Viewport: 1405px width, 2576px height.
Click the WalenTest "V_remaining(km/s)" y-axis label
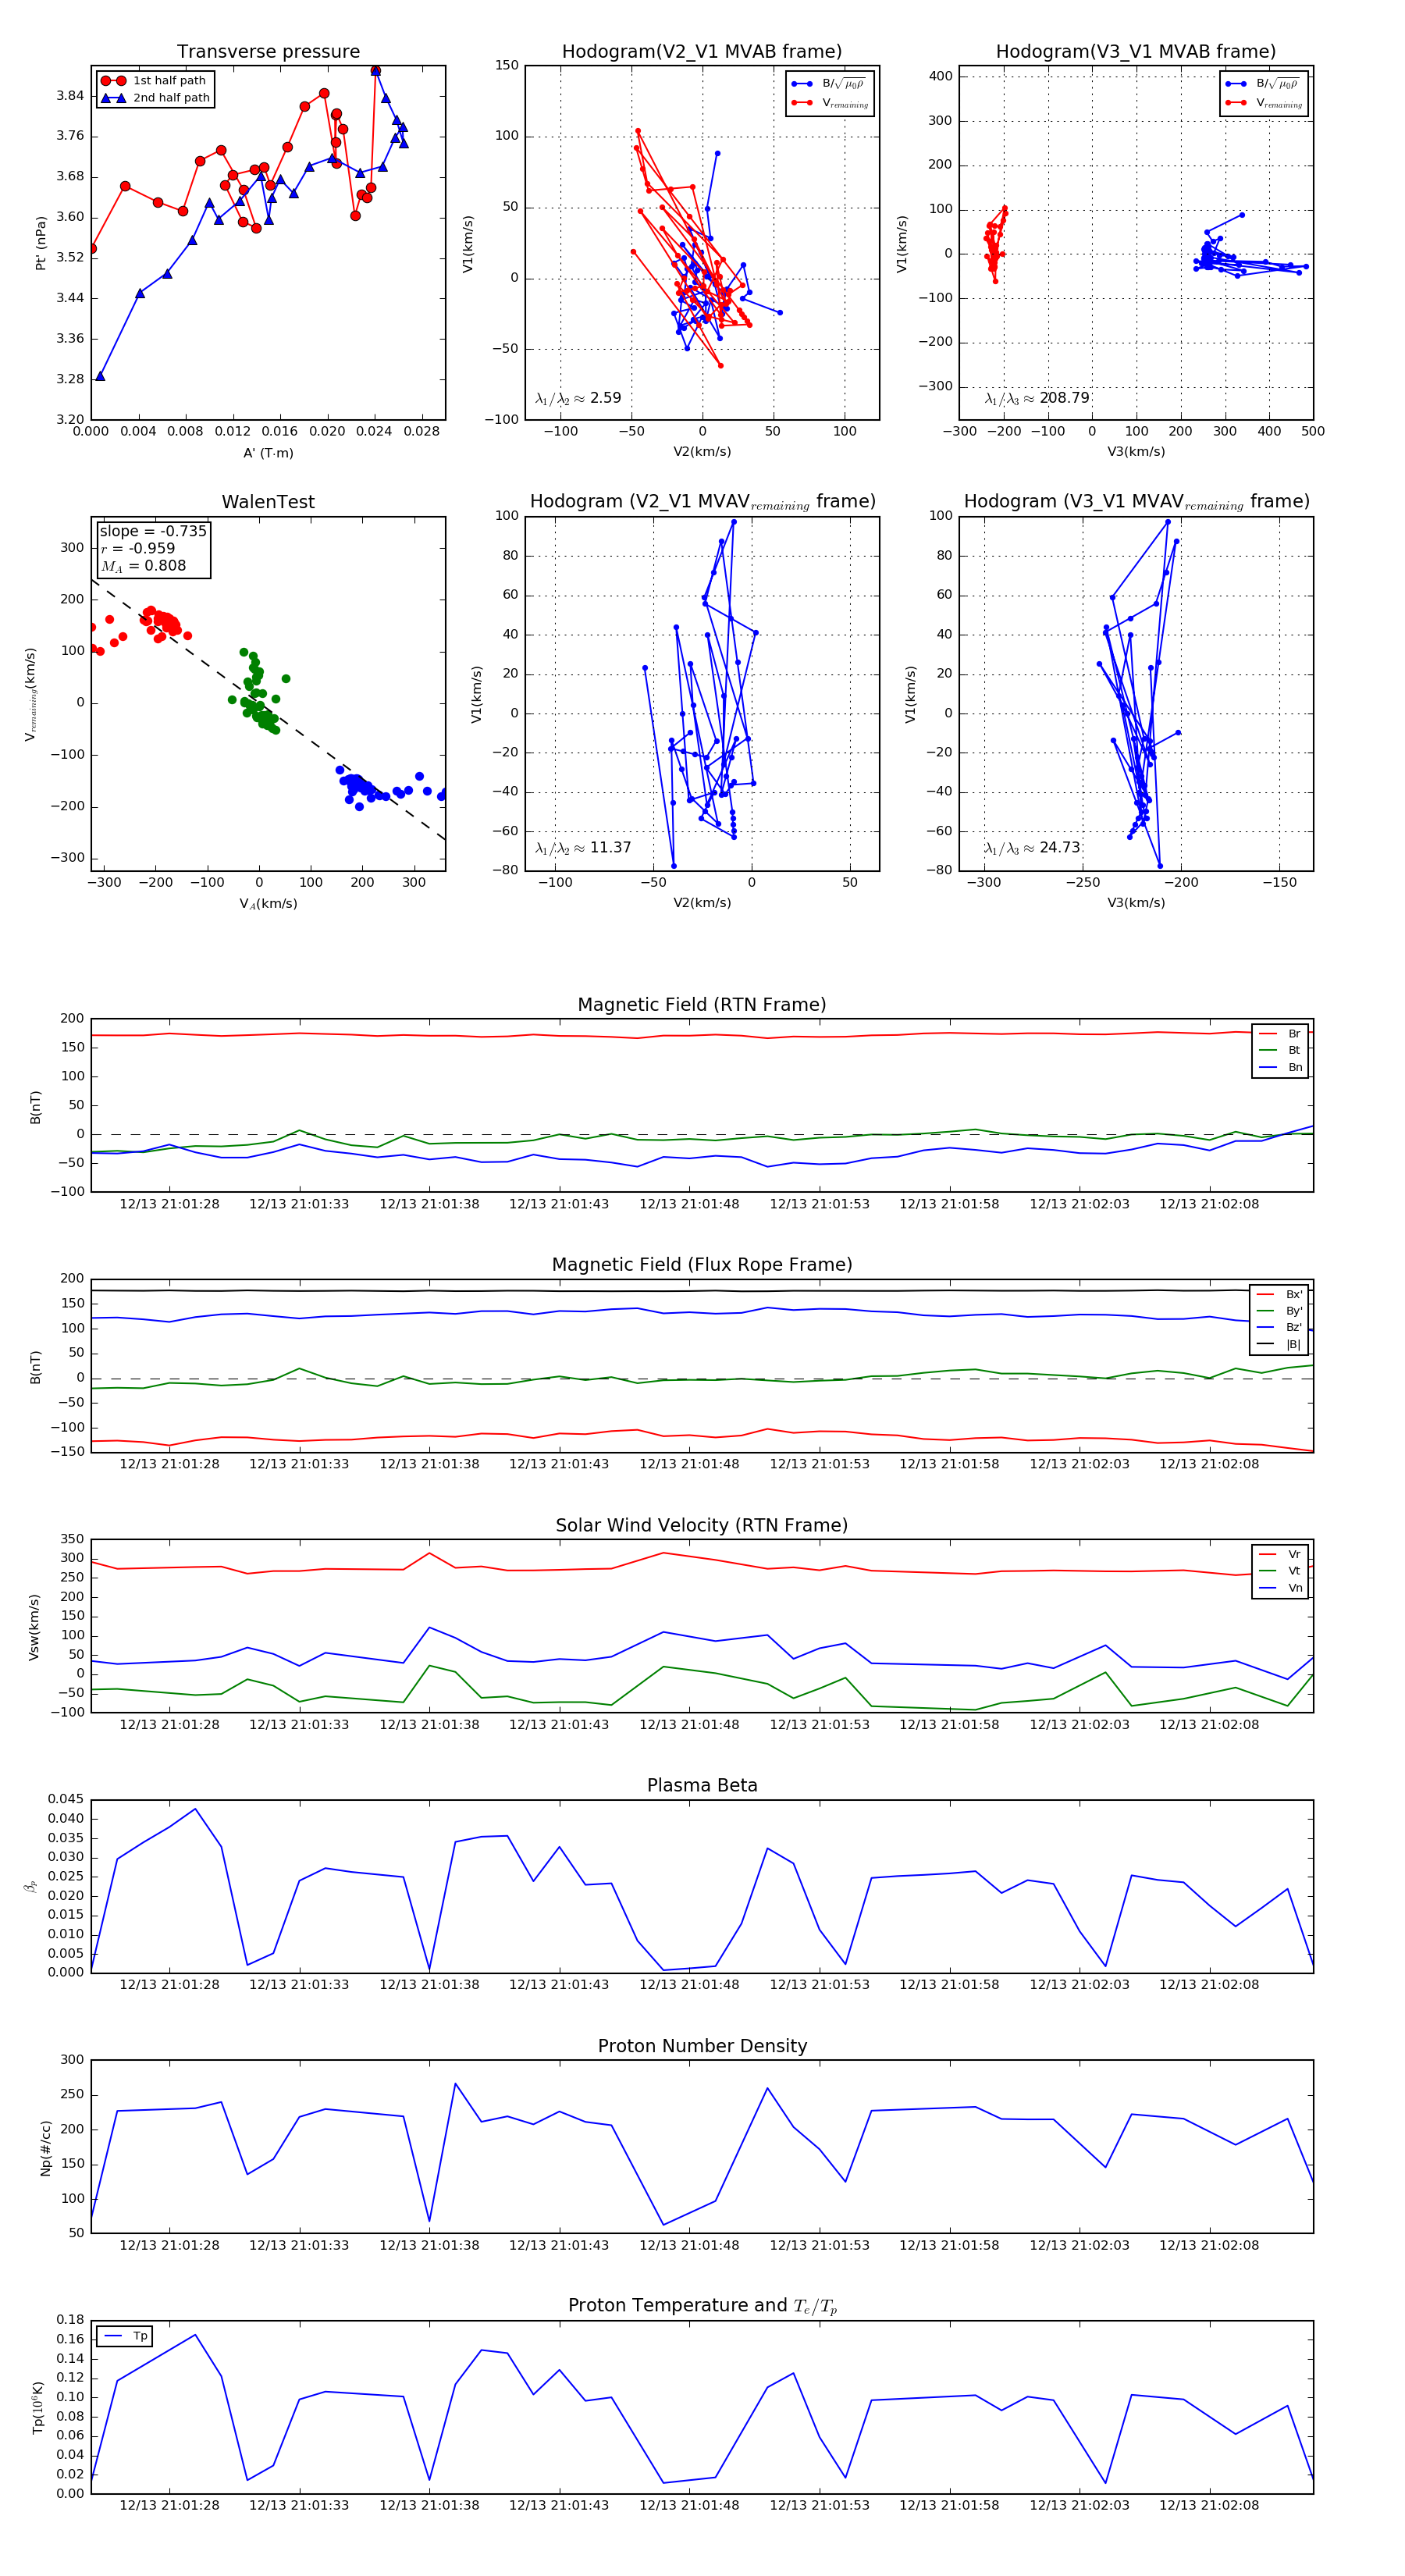(31, 694)
